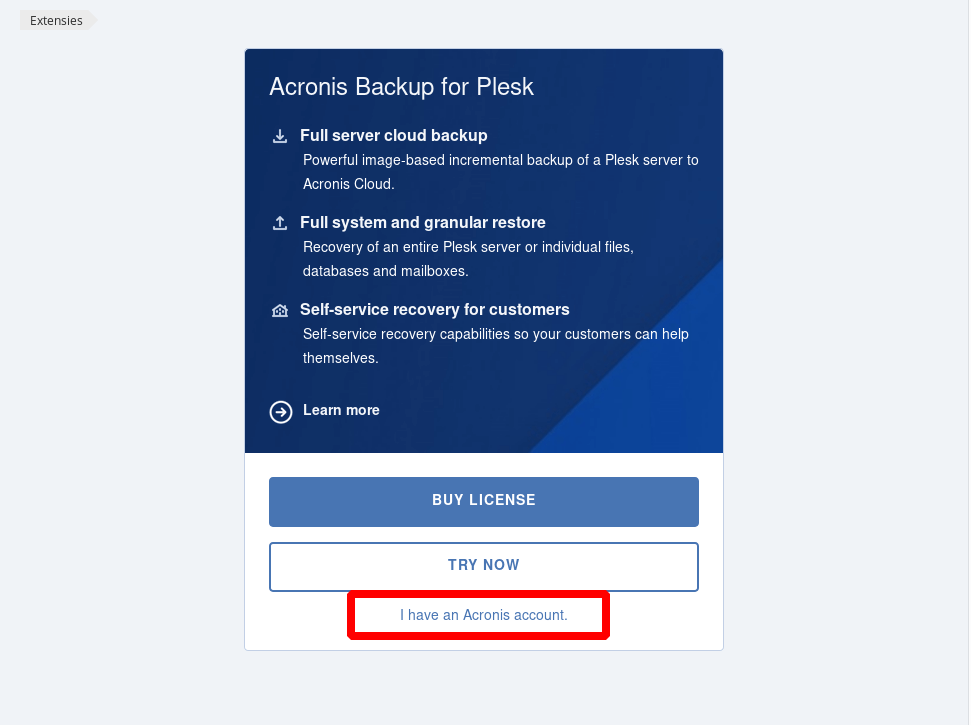Select the Full system and granular restore heading
The height and width of the screenshot is (725, 971).
(422, 222)
